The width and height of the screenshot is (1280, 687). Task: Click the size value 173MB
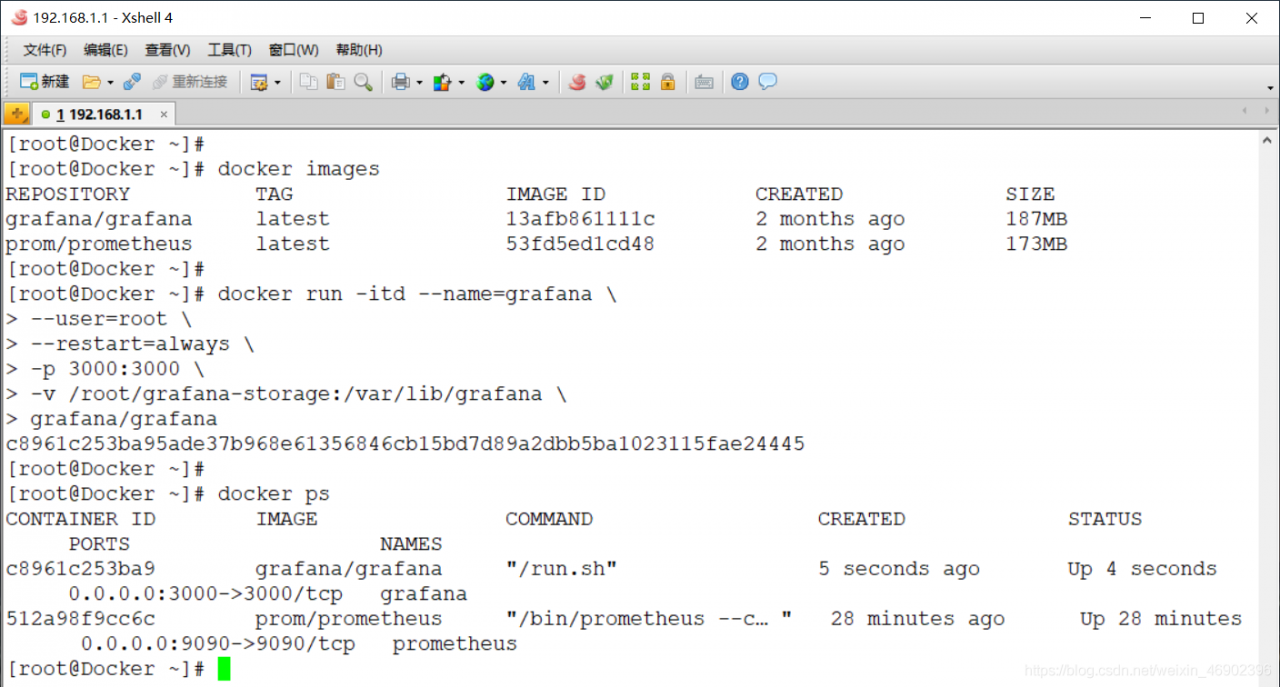[1036, 244]
